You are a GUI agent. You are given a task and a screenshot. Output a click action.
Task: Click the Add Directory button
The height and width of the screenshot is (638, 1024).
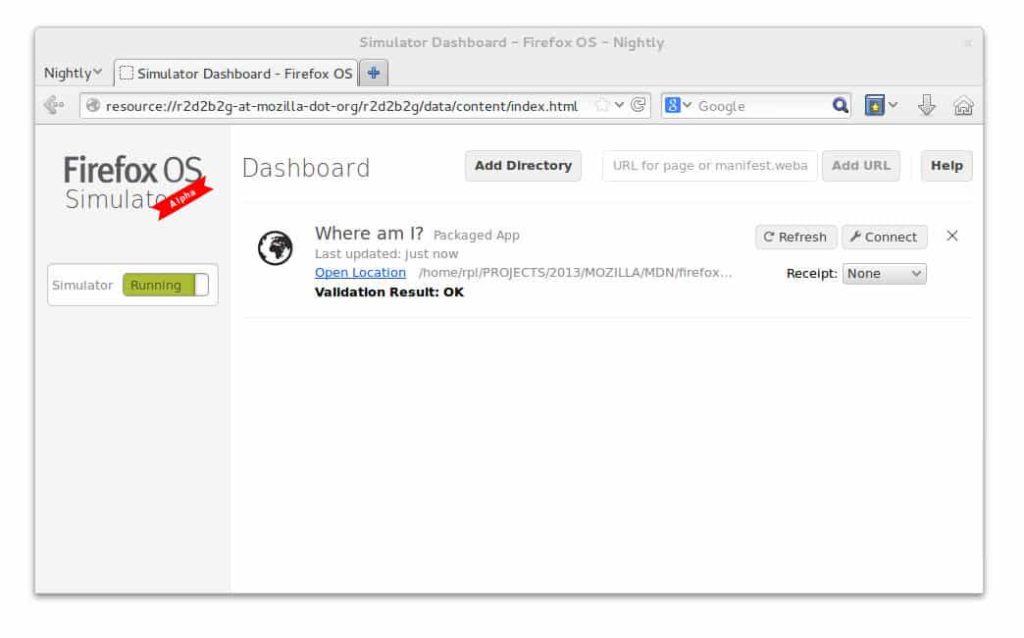(523, 166)
